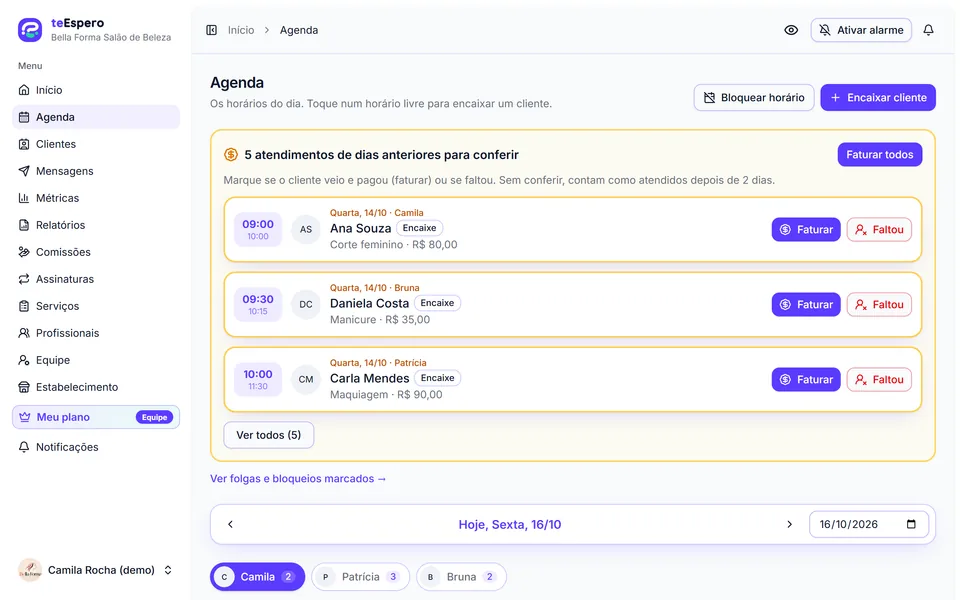
Task: Click the AS avatar of Ana Souza
Action: pos(306,230)
